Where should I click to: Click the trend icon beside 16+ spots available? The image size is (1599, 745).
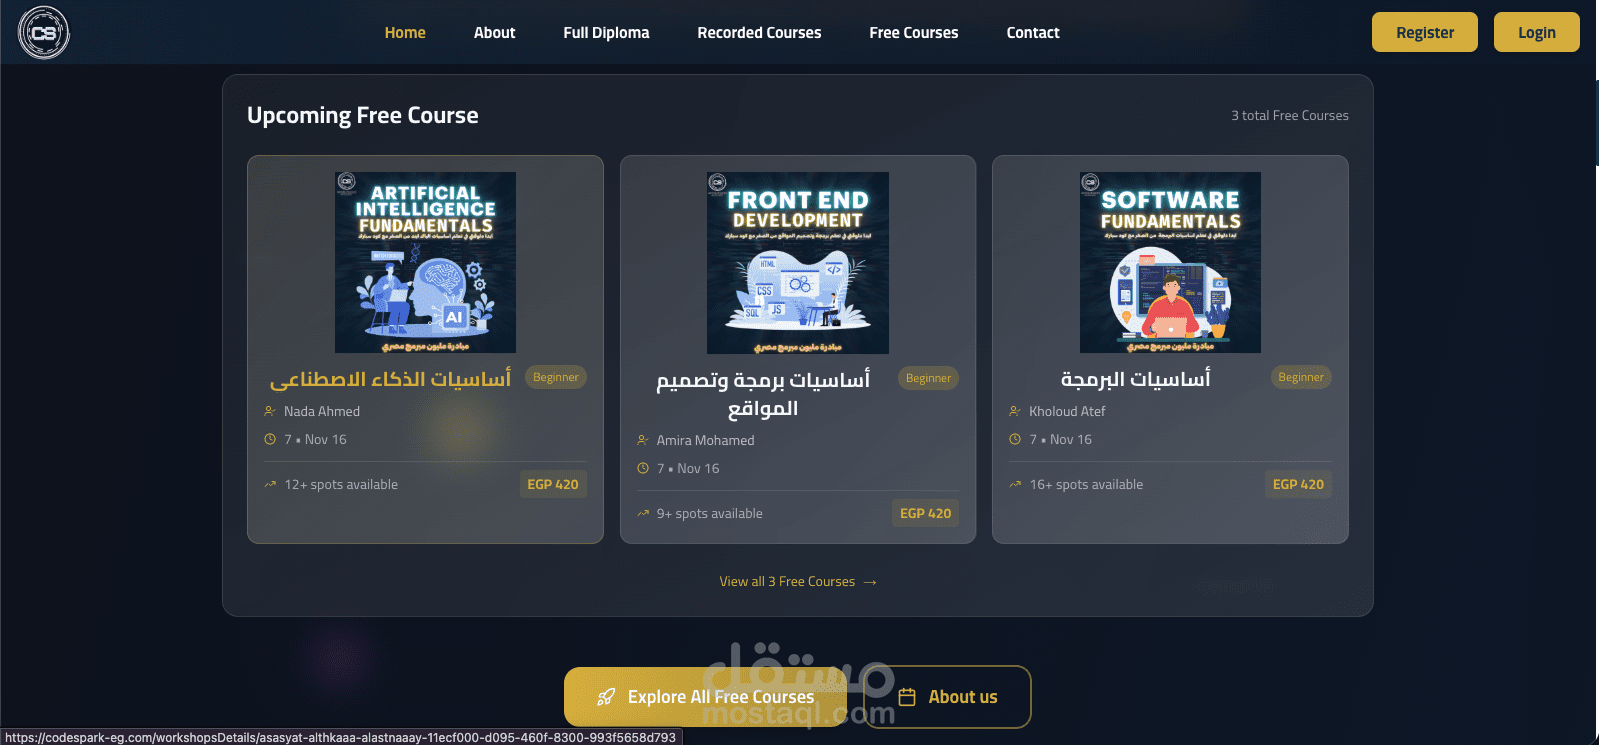(x=1015, y=484)
